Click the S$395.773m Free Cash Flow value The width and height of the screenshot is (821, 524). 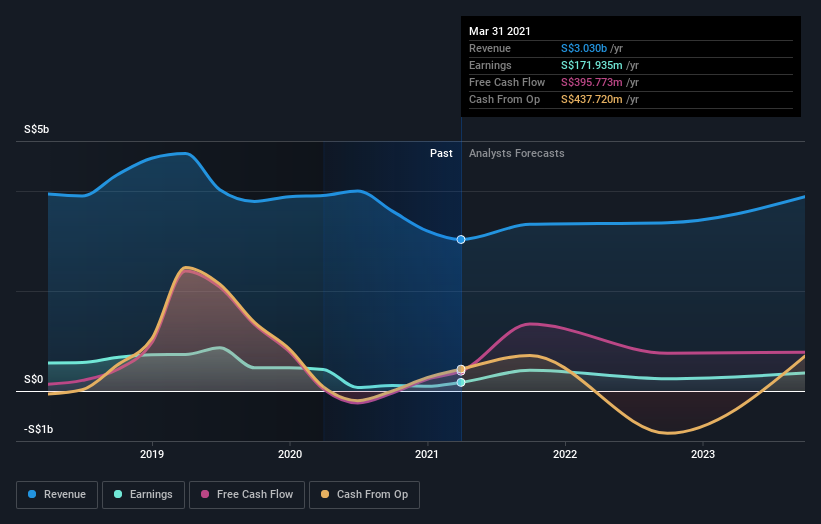[592, 82]
